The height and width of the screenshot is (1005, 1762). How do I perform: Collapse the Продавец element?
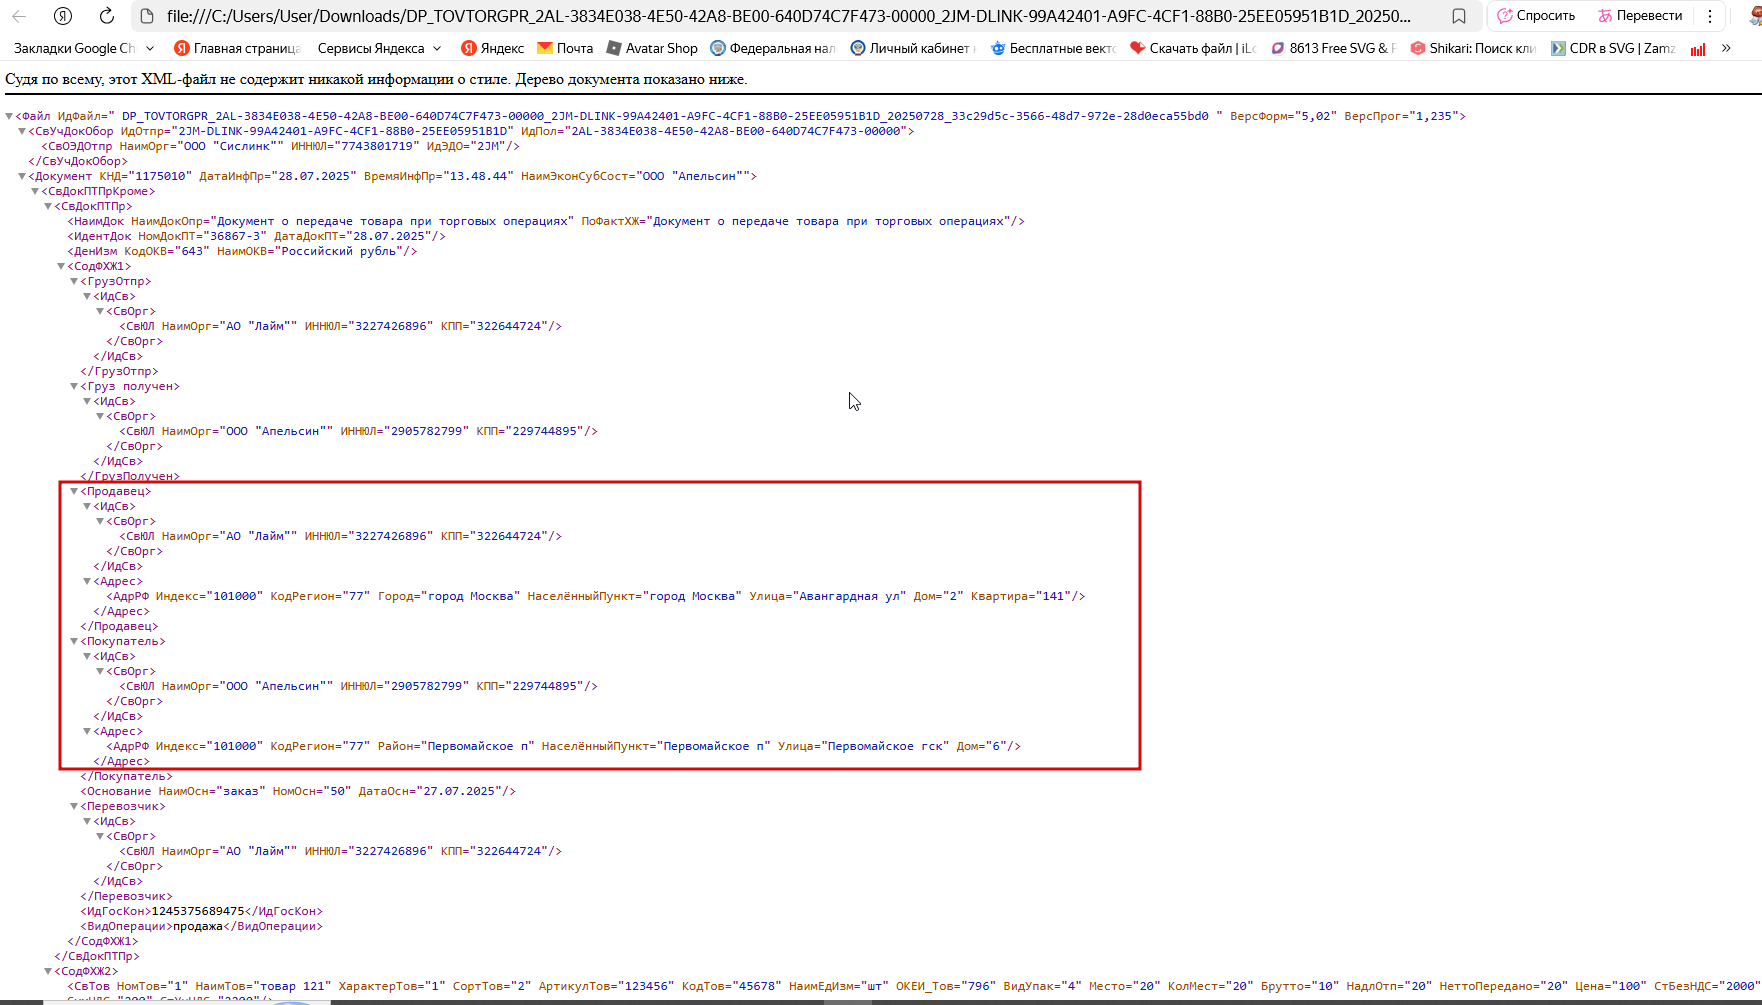(74, 491)
